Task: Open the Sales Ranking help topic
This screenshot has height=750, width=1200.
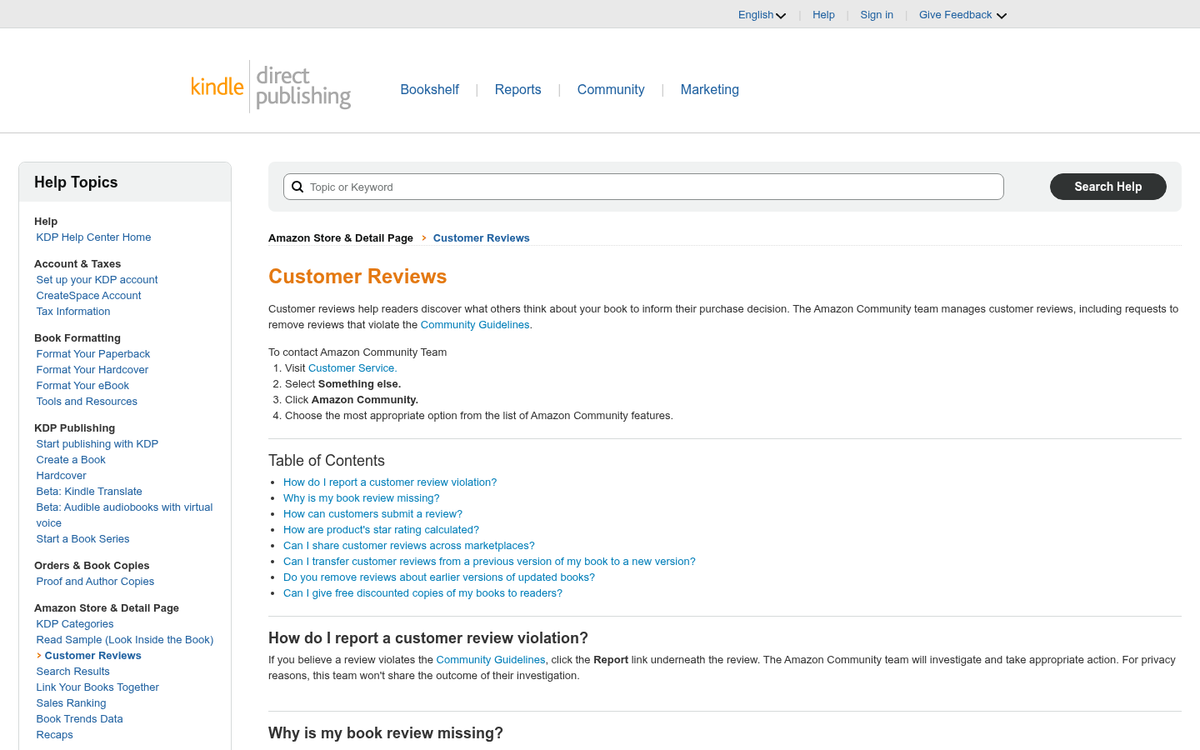Action: (71, 703)
